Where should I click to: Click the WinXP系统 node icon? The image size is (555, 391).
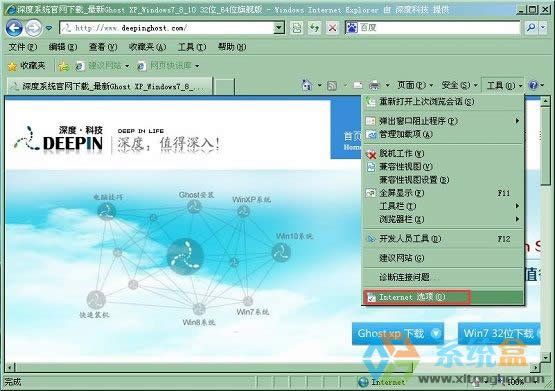pos(243,212)
